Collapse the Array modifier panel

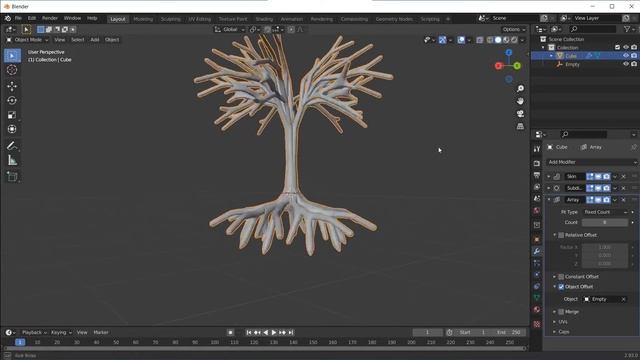click(549, 200)
